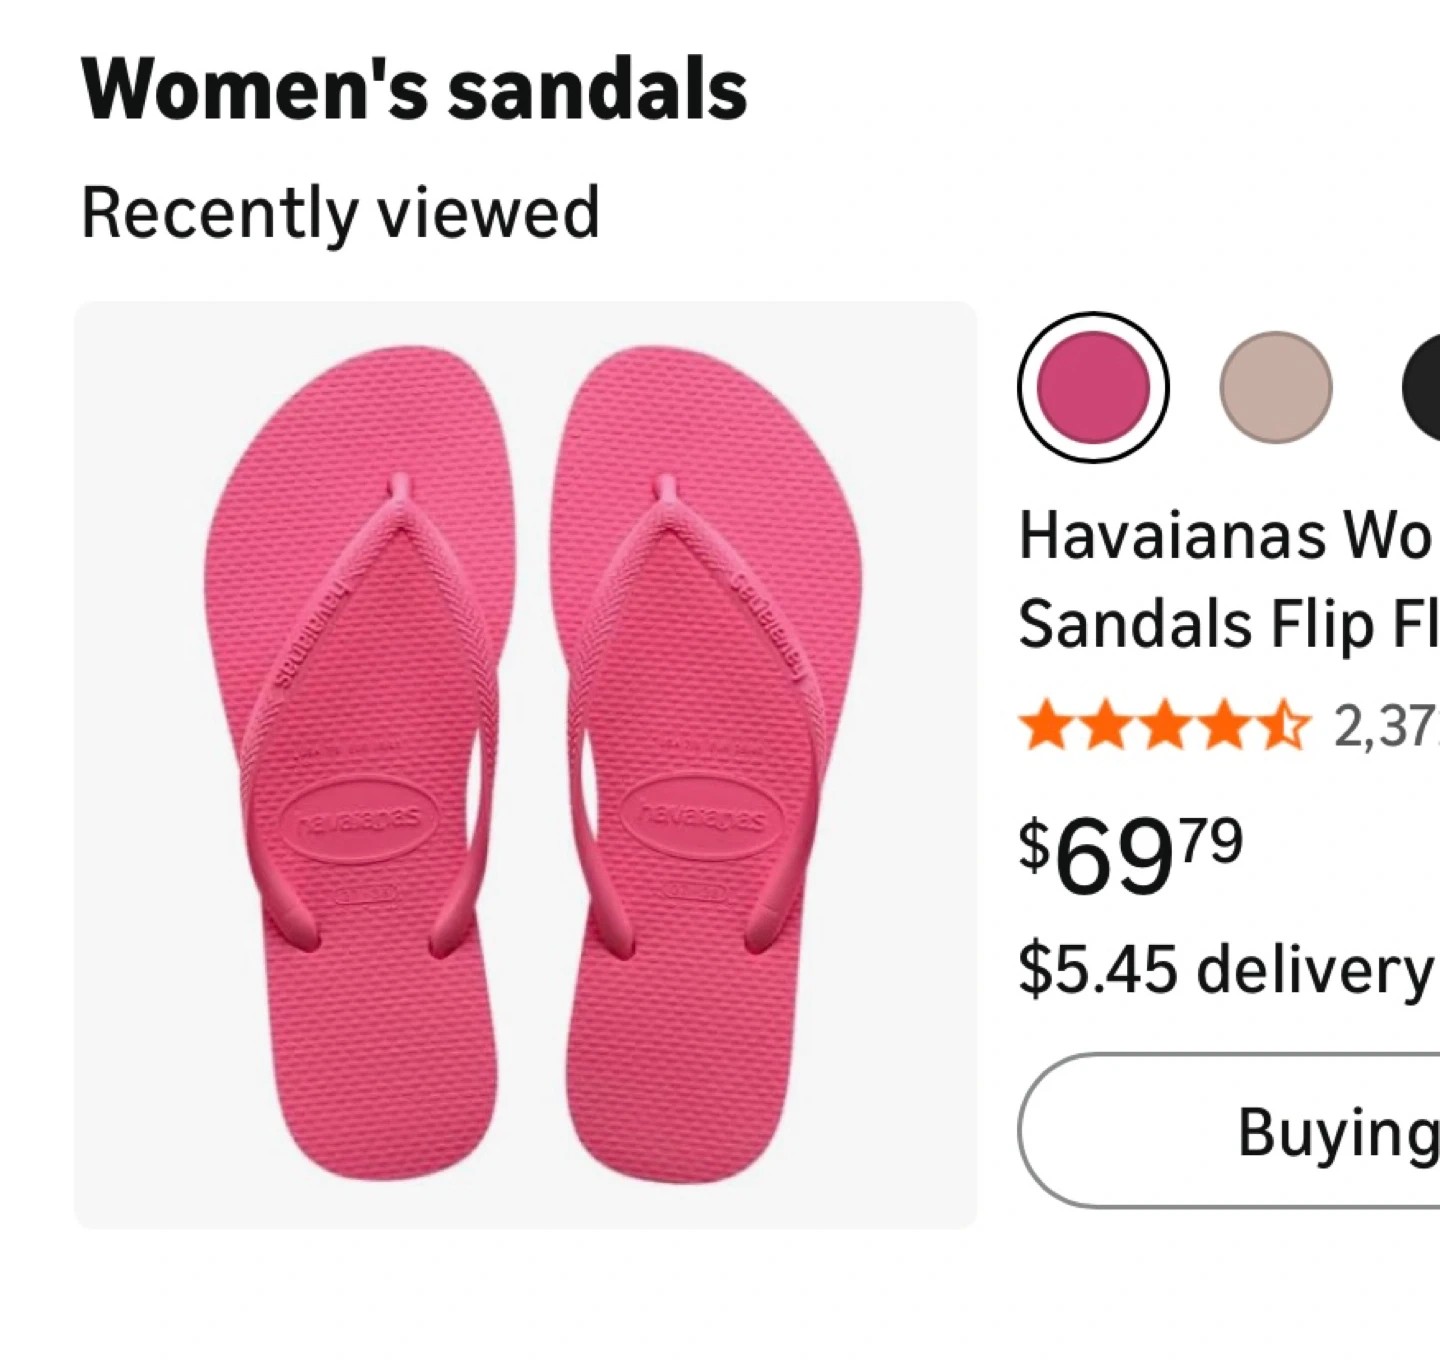Viewport: 1440px width, 1361px height.
Task: Click the "Sandals Flip Fl" title line
Action: [1227, 624]
